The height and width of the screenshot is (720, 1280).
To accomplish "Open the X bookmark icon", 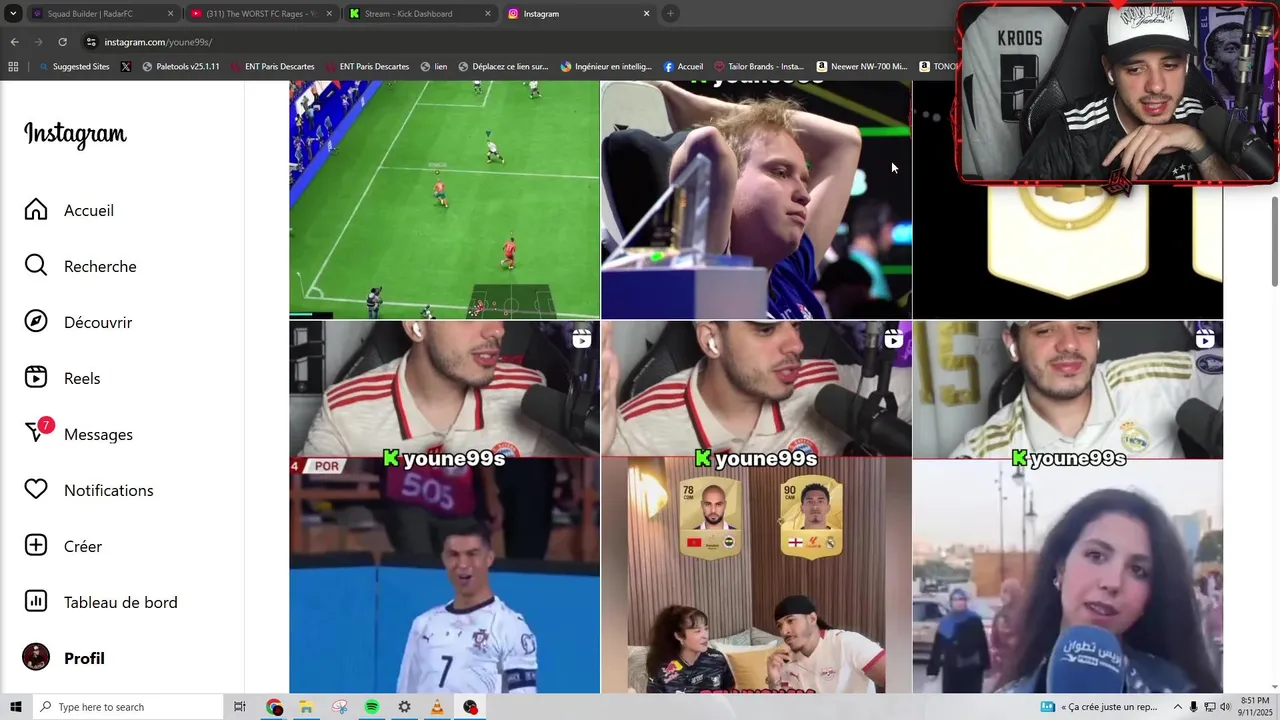I will (125, 67).
